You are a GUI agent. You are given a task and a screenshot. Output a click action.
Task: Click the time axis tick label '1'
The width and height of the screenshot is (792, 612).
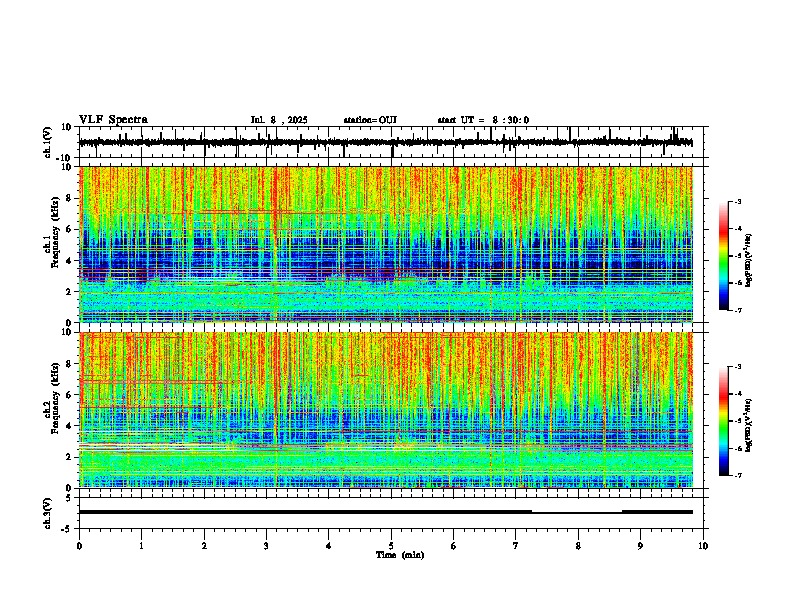click(141, 546)
